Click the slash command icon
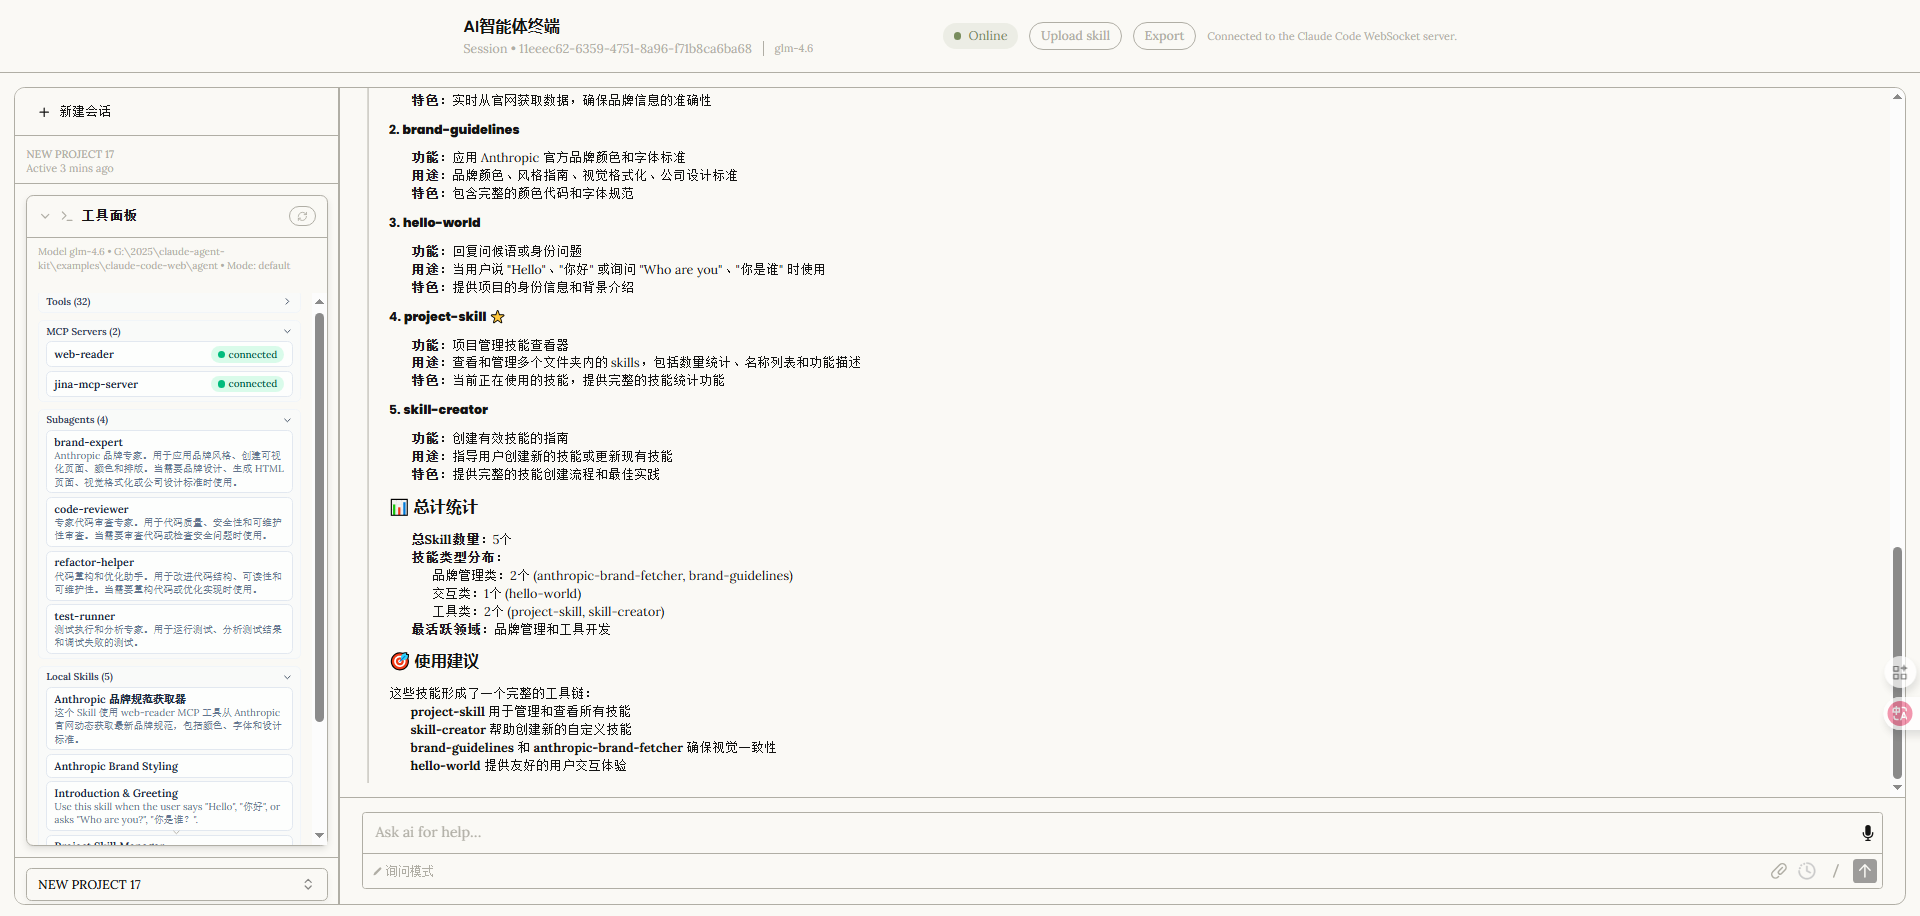Image resolution: width=1920 pixels, height=916 pixels. pos(1835,871)
